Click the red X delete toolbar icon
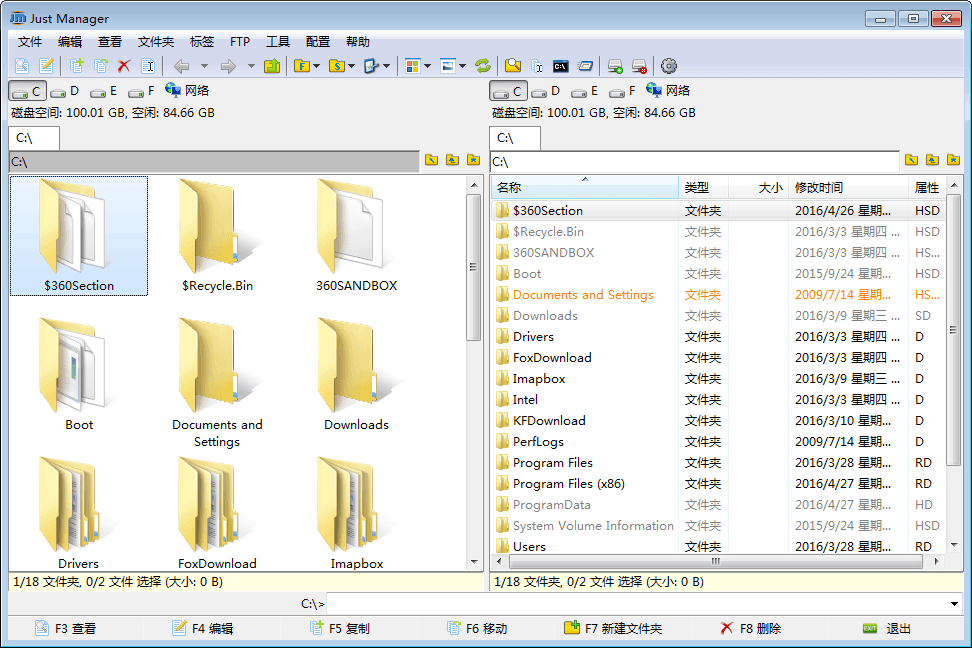The width and height of the screenshot is (972, 648). click(124, 66)
